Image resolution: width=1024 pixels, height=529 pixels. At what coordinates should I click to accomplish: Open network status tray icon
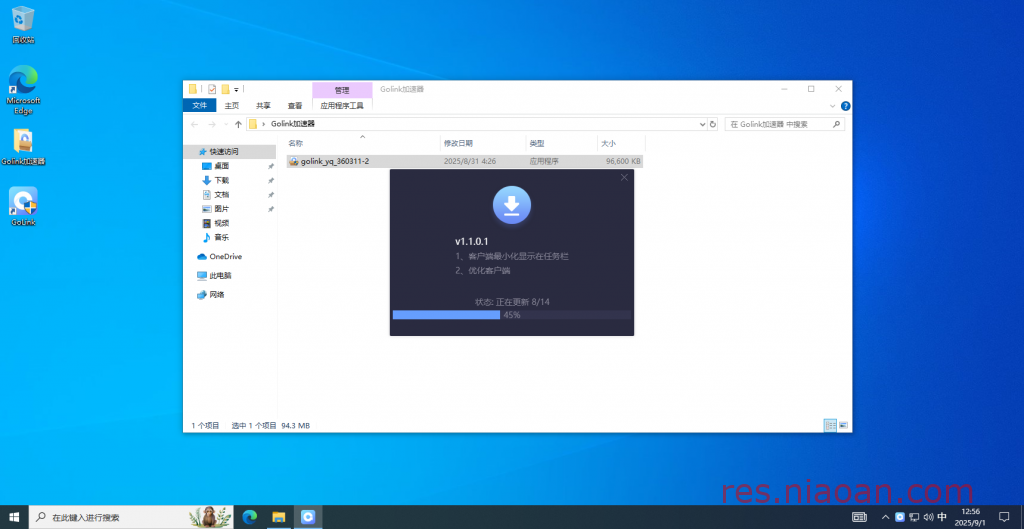[914, 517]
